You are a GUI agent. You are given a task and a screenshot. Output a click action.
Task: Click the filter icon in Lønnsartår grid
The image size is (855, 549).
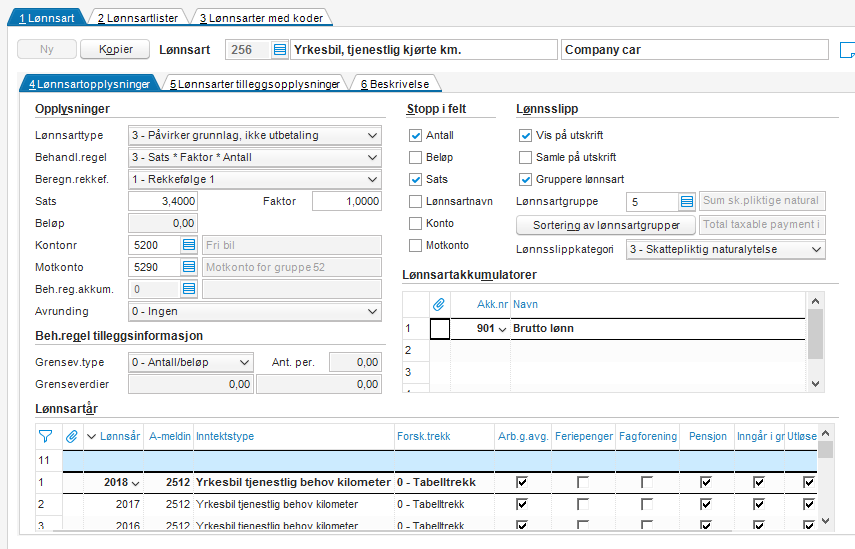tap(45, 435)
